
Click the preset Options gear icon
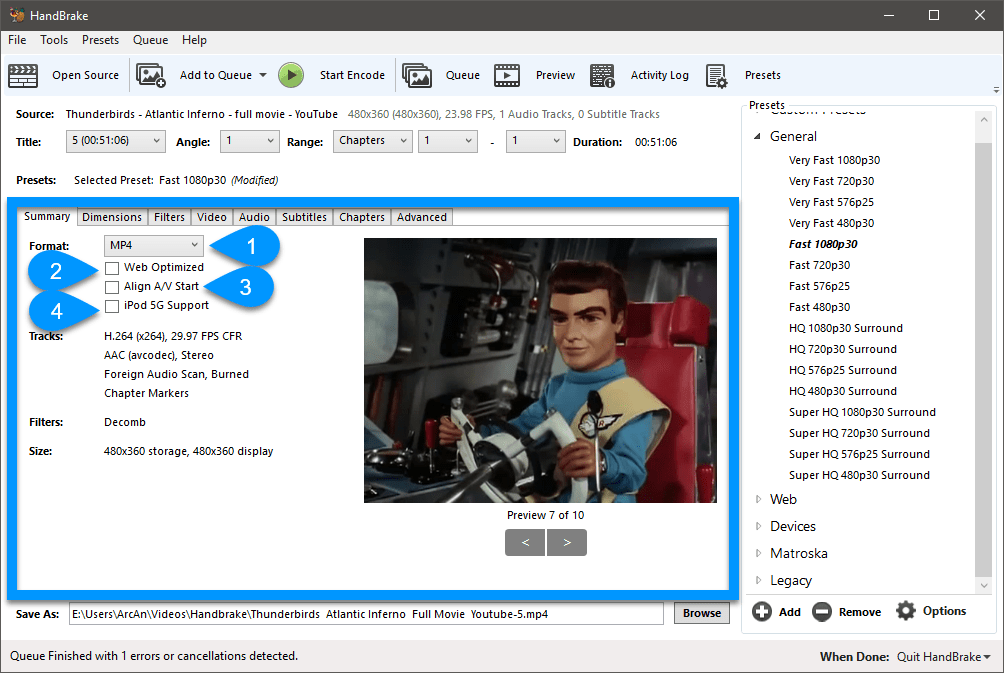click(905, 611)
